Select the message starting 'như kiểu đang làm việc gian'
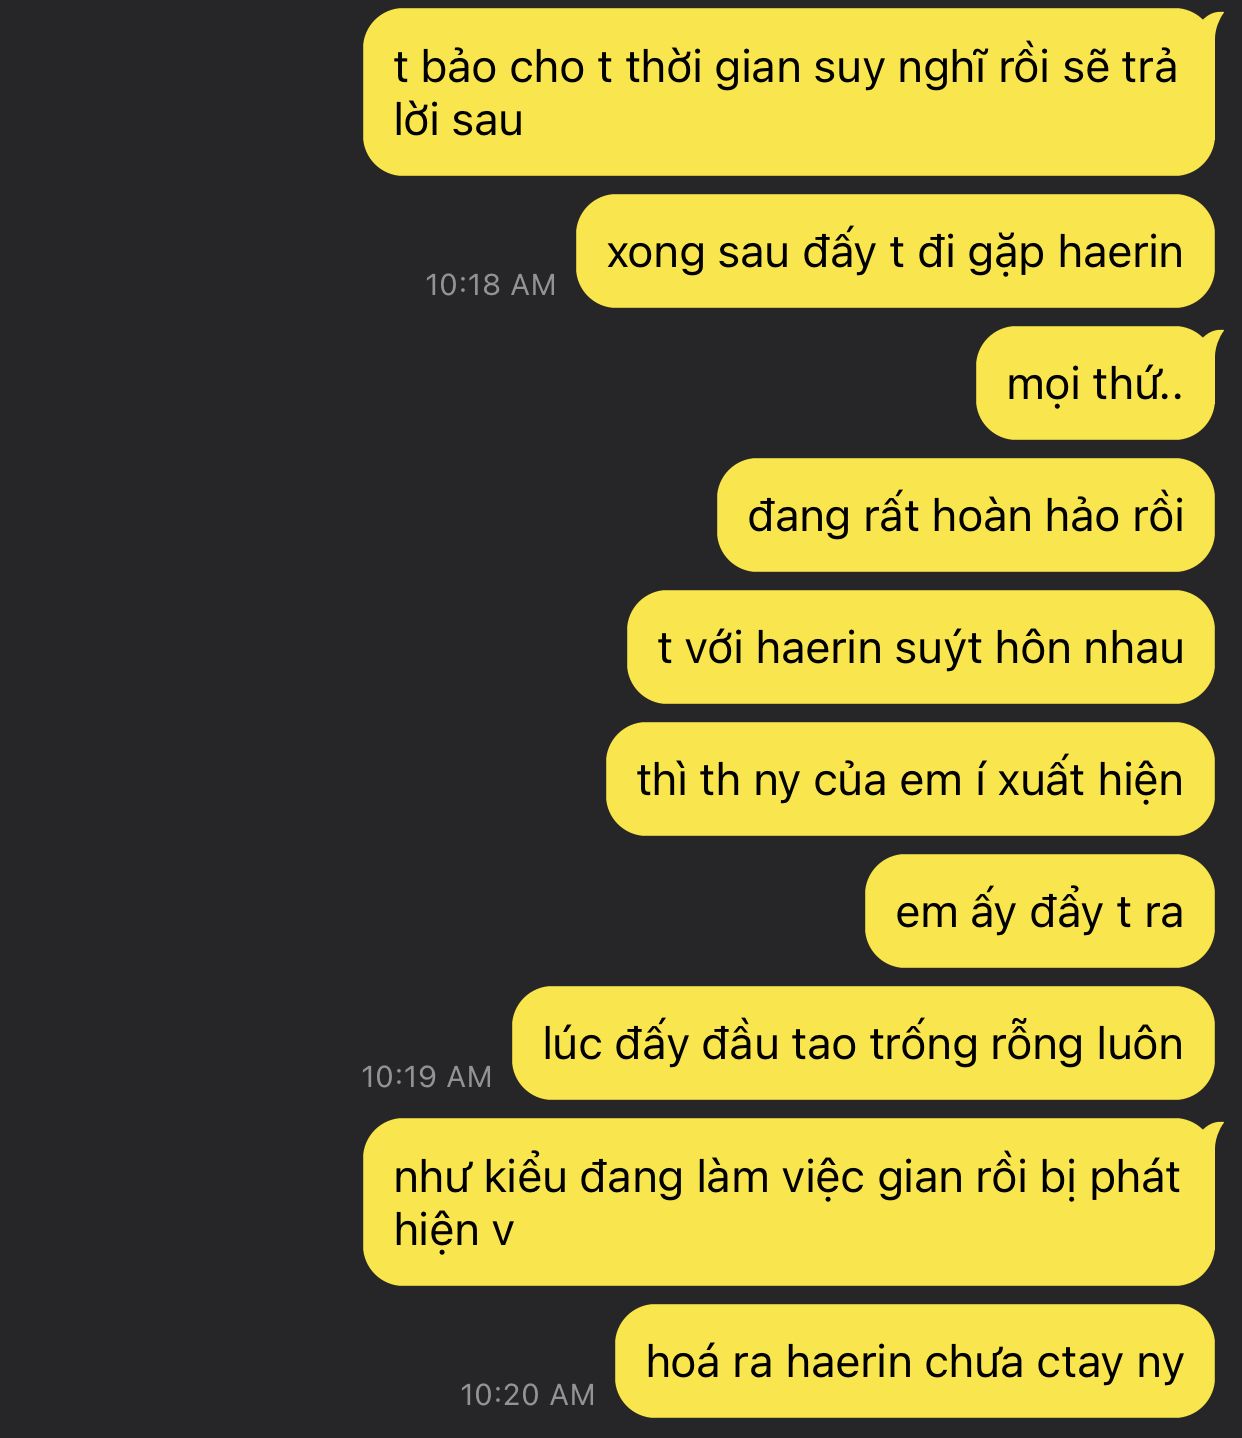This screenshot has height=1438, width=1242. pyautogui.click(x=789, y=1202)
